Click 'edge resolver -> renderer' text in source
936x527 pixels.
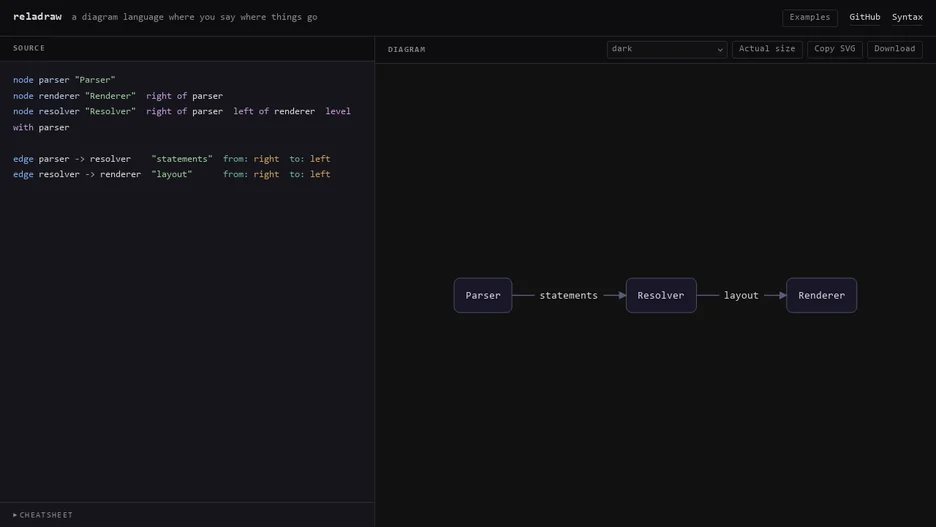[x=77, y=174]
